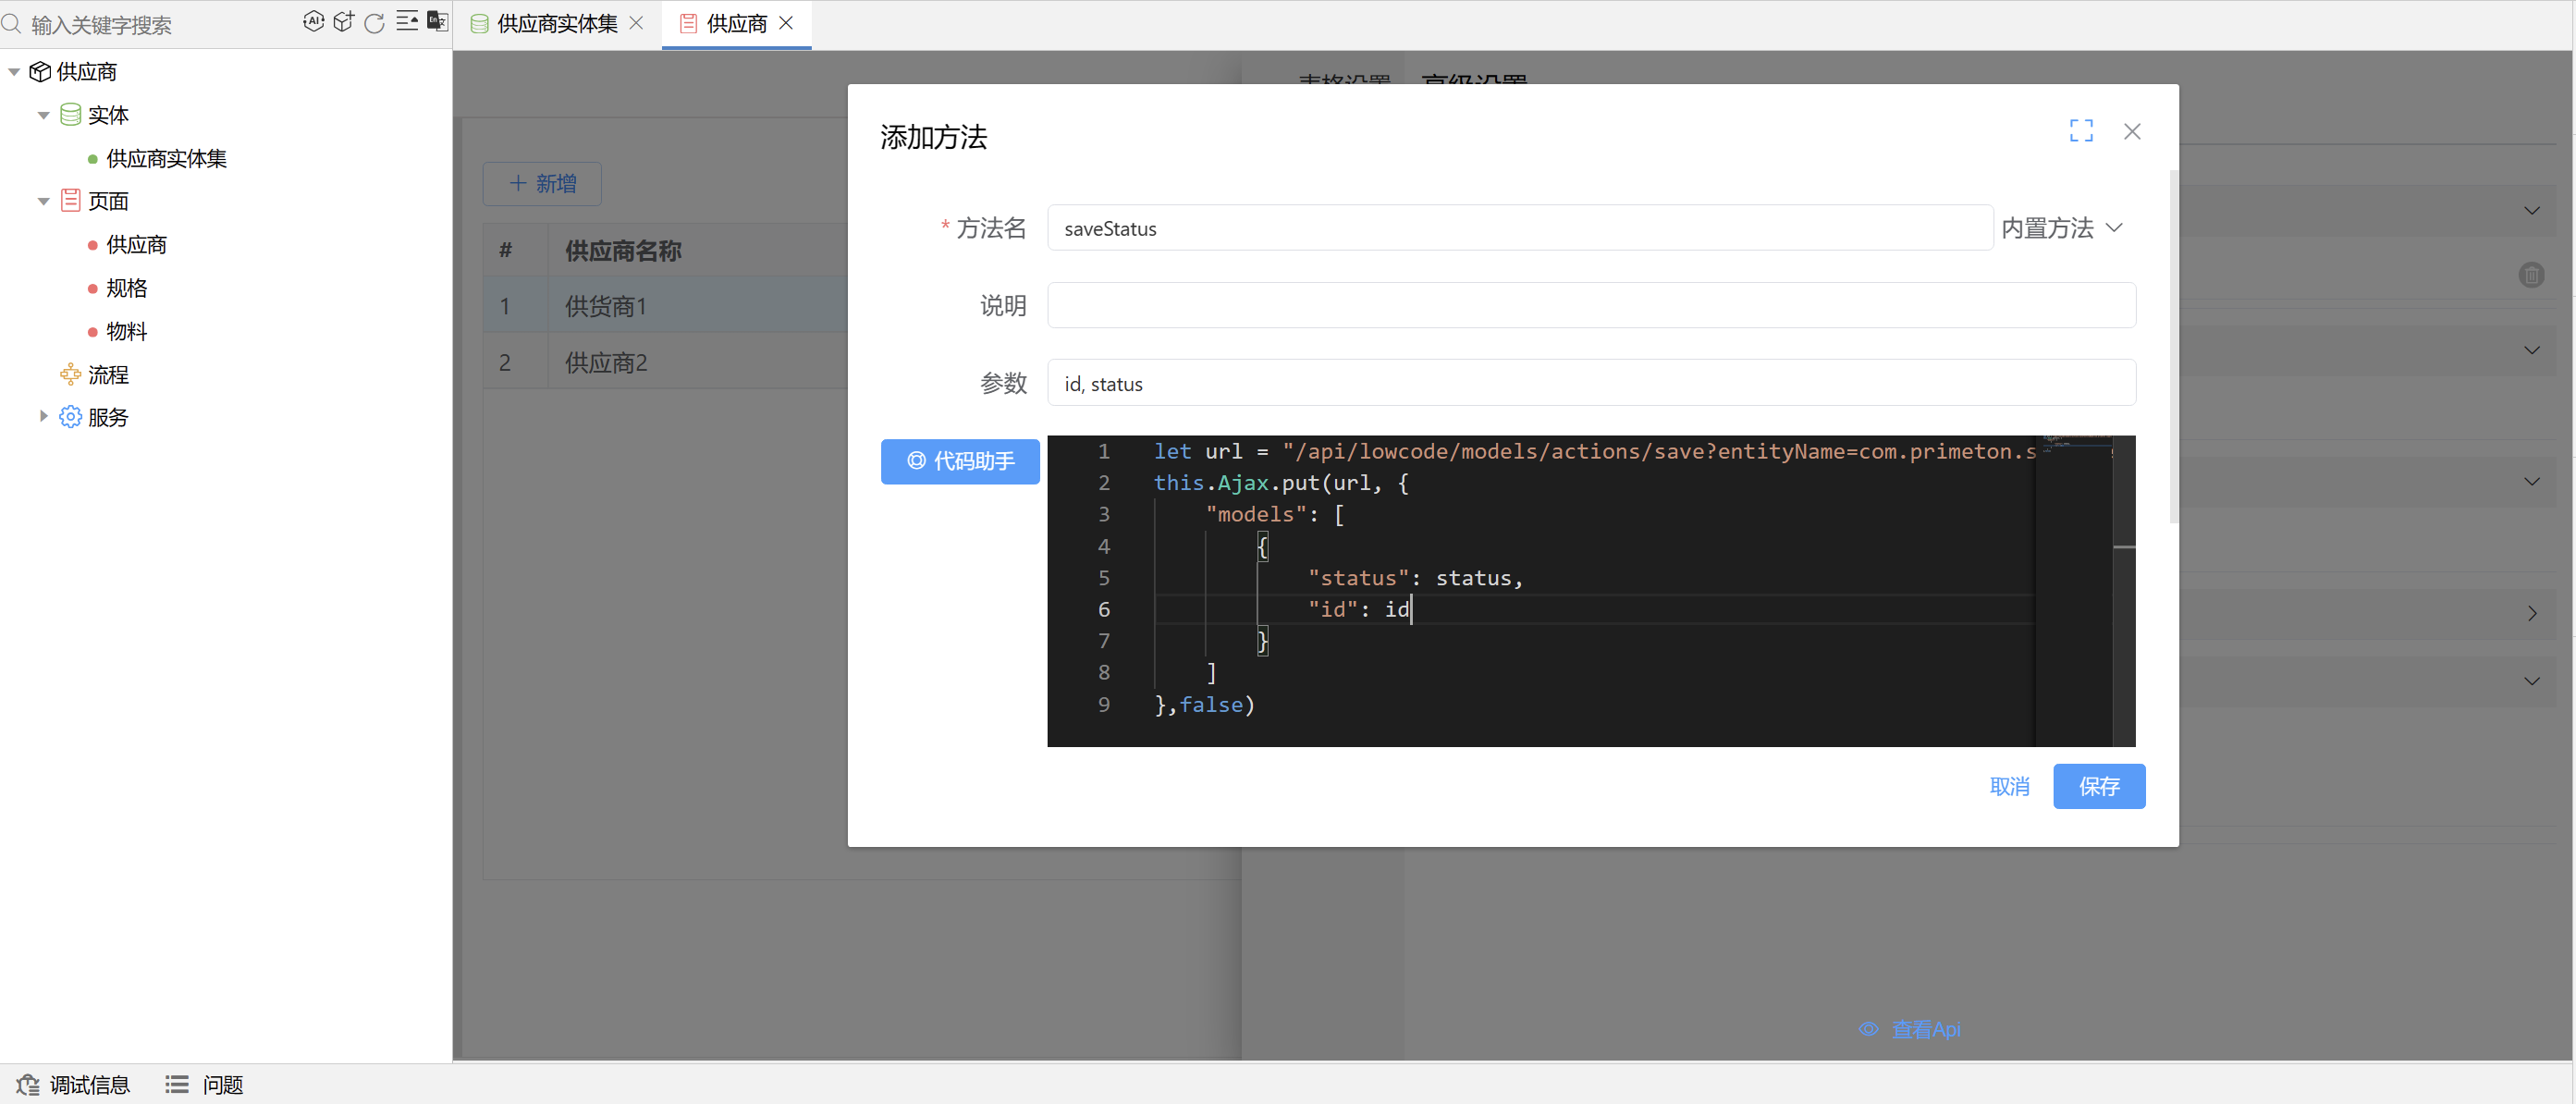The width and height of the screenshot is (2576, 1104).
Task: Maximize dialog with fullscreen icon
Action: [2080, 131]
